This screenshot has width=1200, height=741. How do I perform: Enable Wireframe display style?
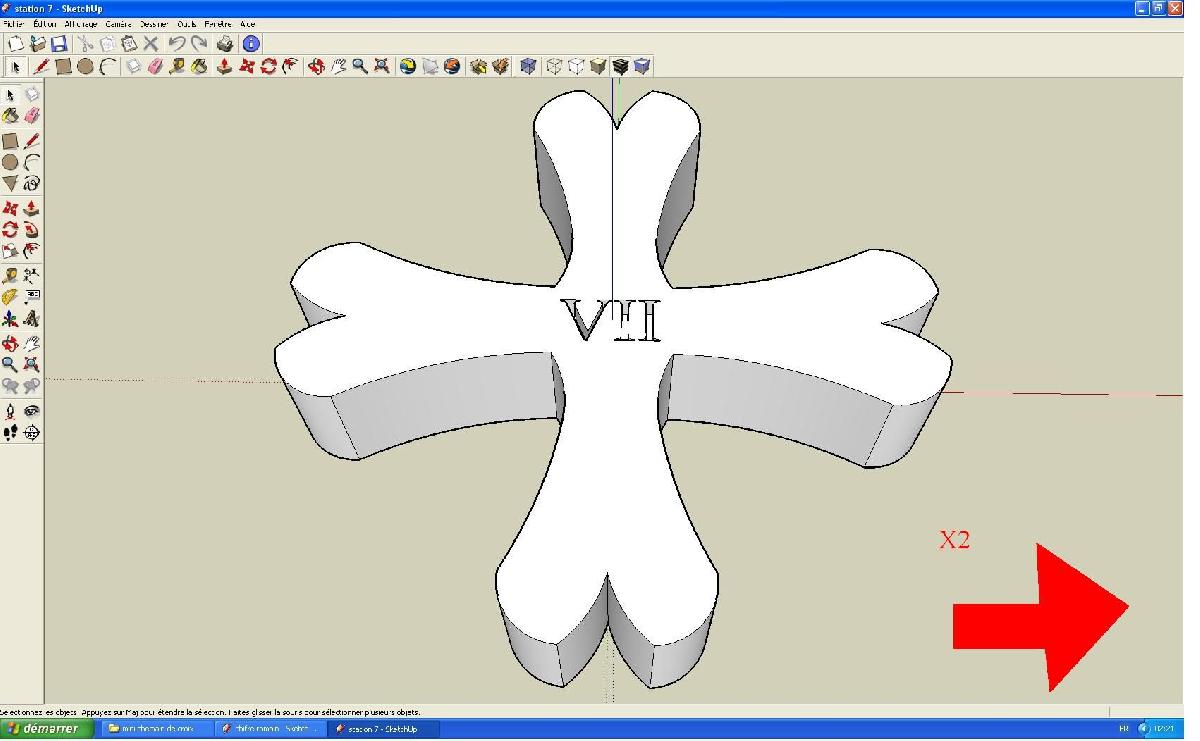554,67
